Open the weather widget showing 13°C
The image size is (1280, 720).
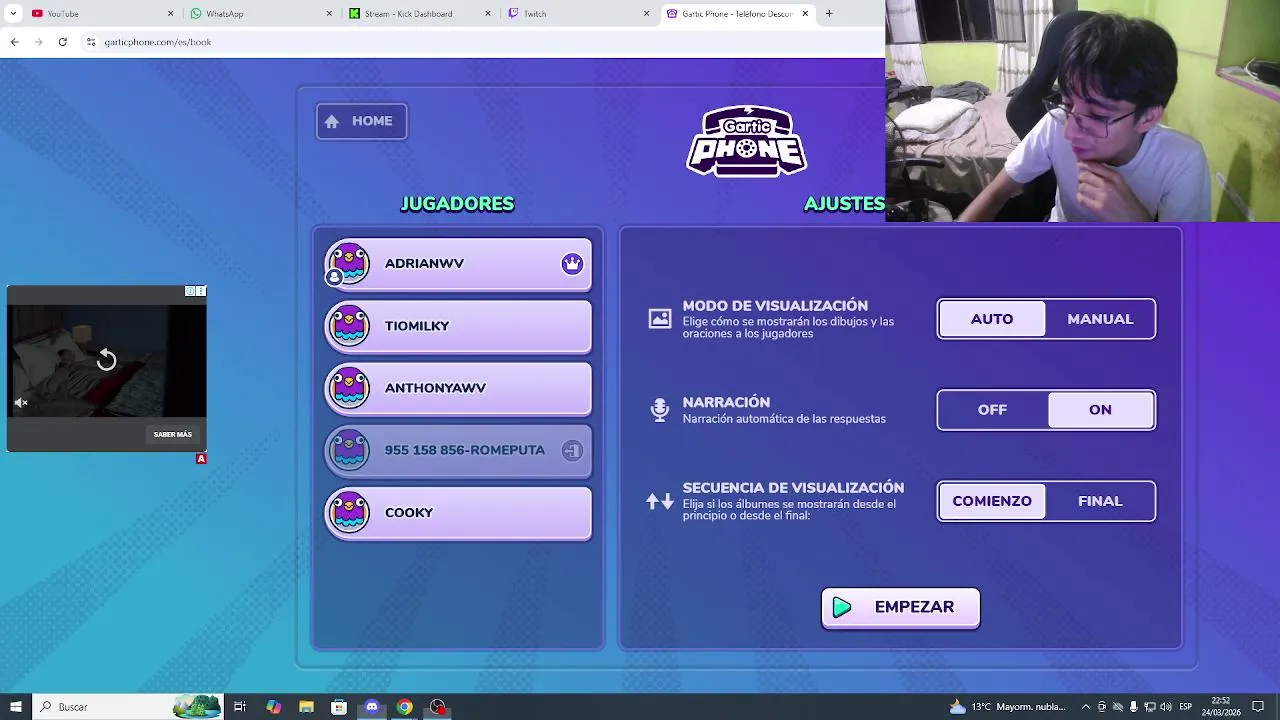1008,707
